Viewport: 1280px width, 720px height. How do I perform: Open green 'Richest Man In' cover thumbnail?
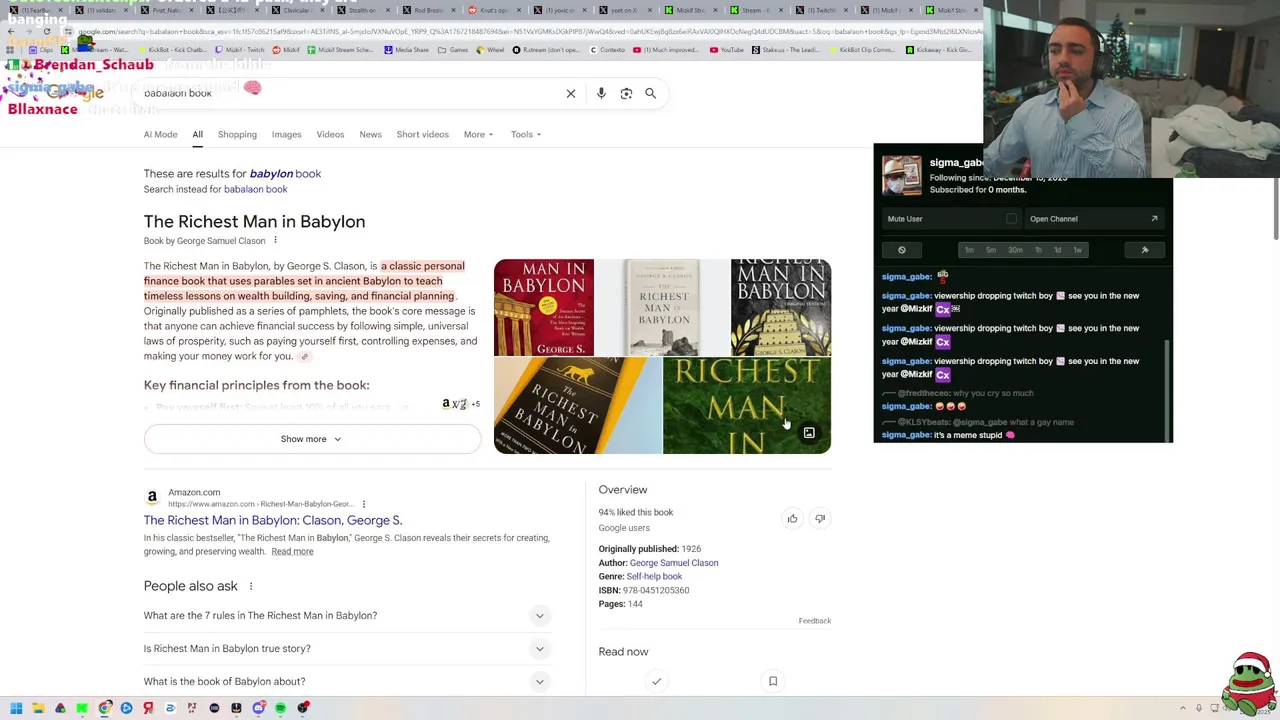(747, 406)
